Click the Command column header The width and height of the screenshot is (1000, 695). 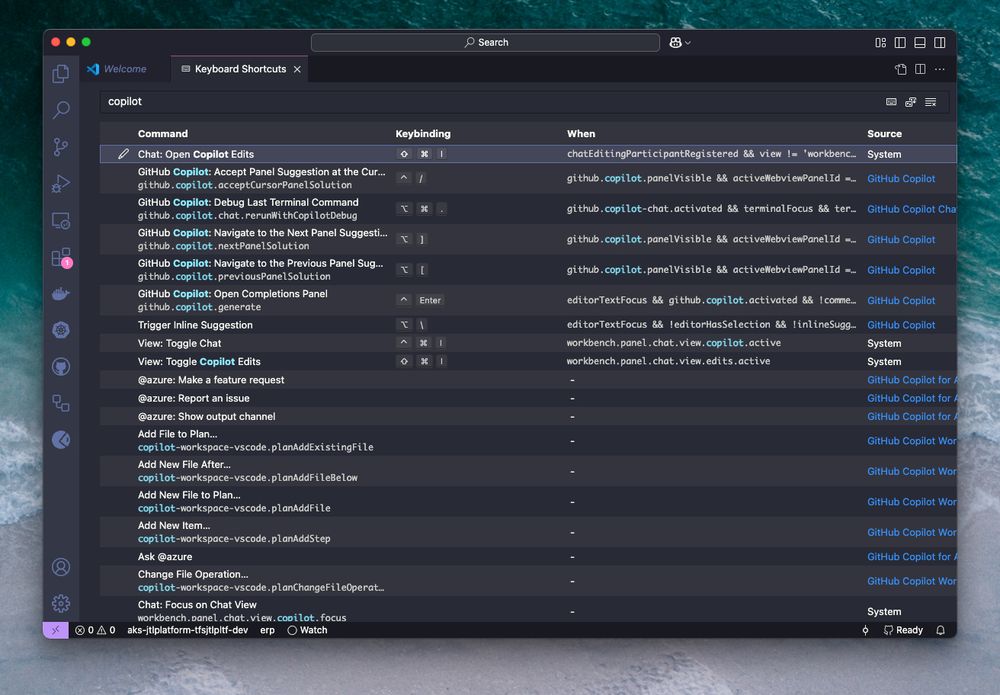pos(163,134)
